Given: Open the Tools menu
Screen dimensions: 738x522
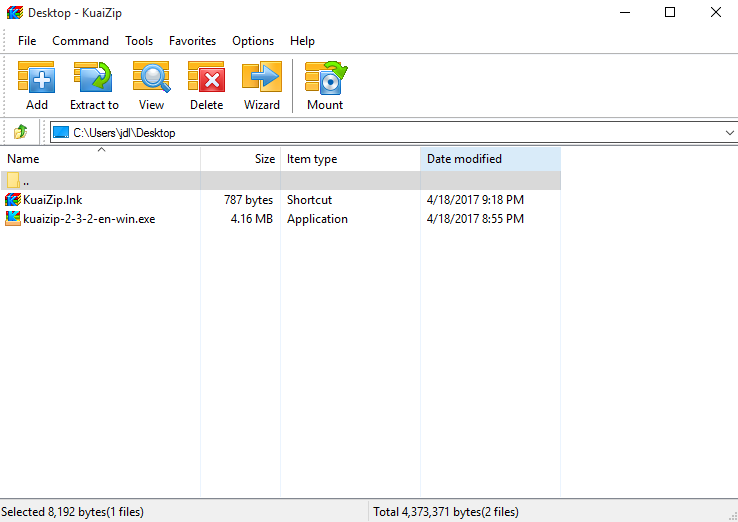Looking at the screenshot, I should tap(139, 41).
